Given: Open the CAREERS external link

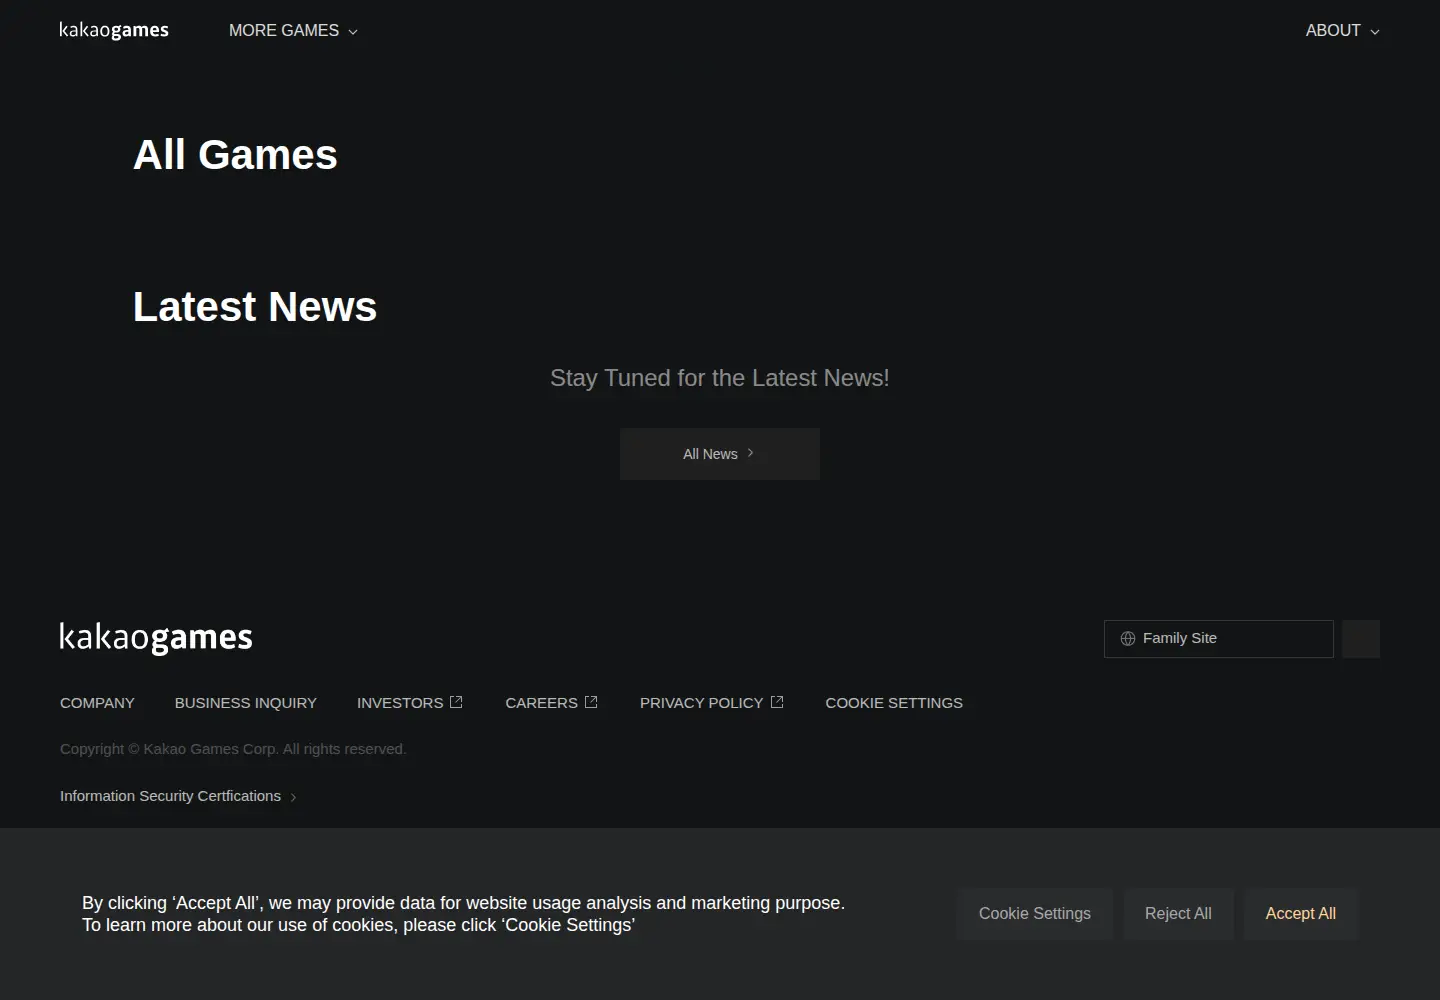Looking at the screenshot, I should (x=552, y=703).
